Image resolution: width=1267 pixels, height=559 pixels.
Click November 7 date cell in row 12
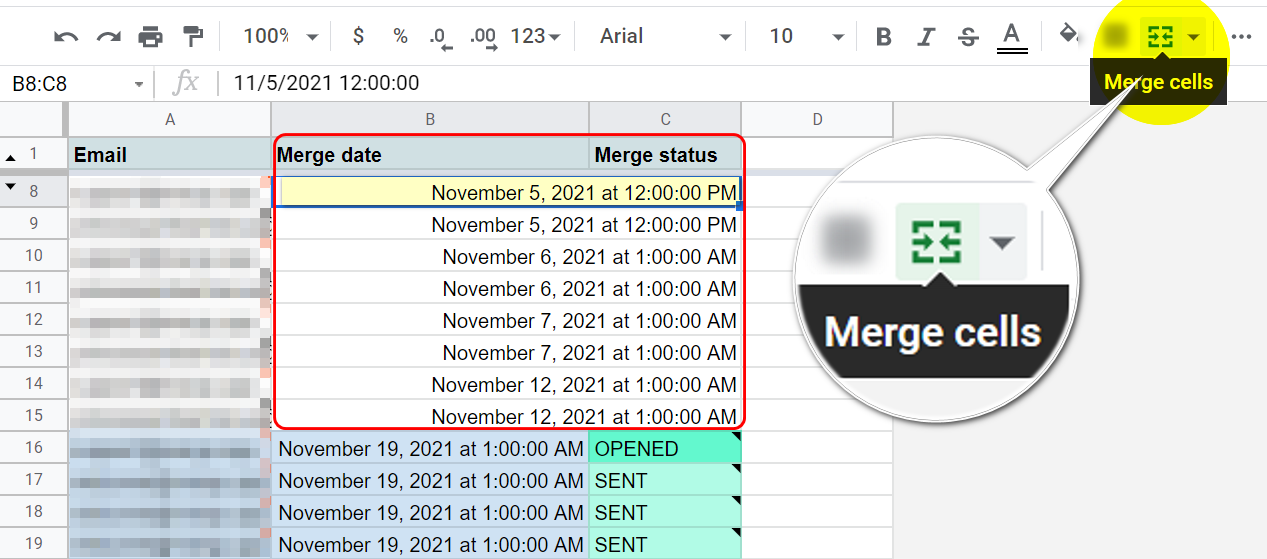pos(507,320)
